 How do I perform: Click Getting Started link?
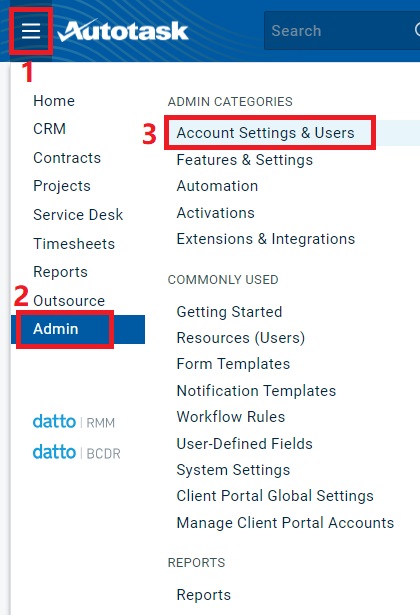tap(229, 312)
